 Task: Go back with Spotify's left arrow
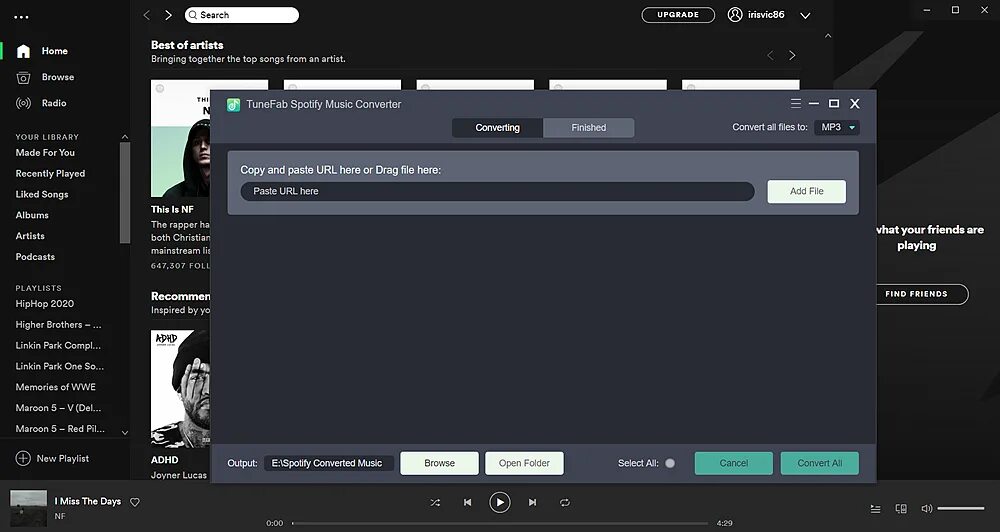click(147, 15)
